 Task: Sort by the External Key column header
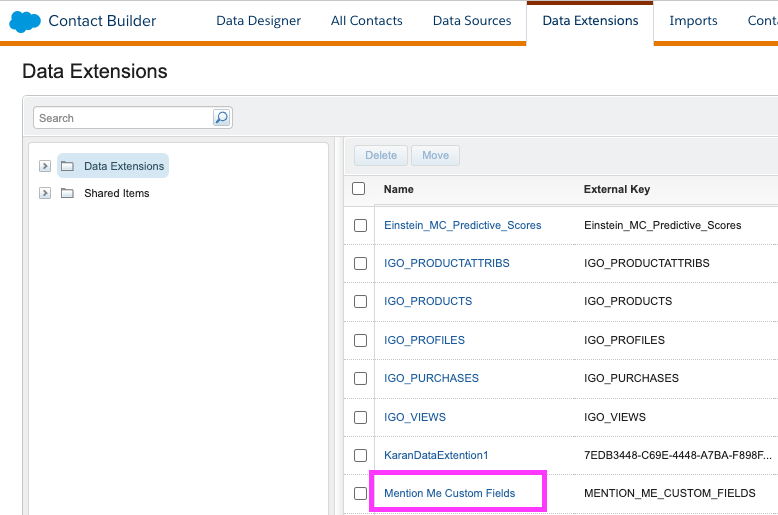617,189
